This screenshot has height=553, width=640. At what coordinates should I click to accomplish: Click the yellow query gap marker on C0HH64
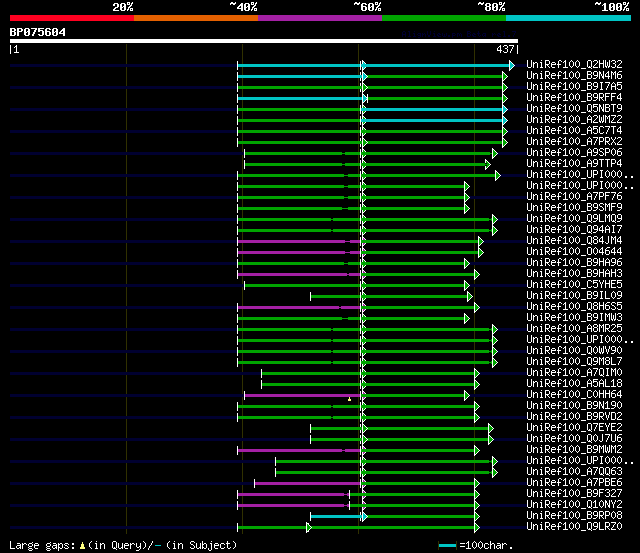click(x=349, y=399)
